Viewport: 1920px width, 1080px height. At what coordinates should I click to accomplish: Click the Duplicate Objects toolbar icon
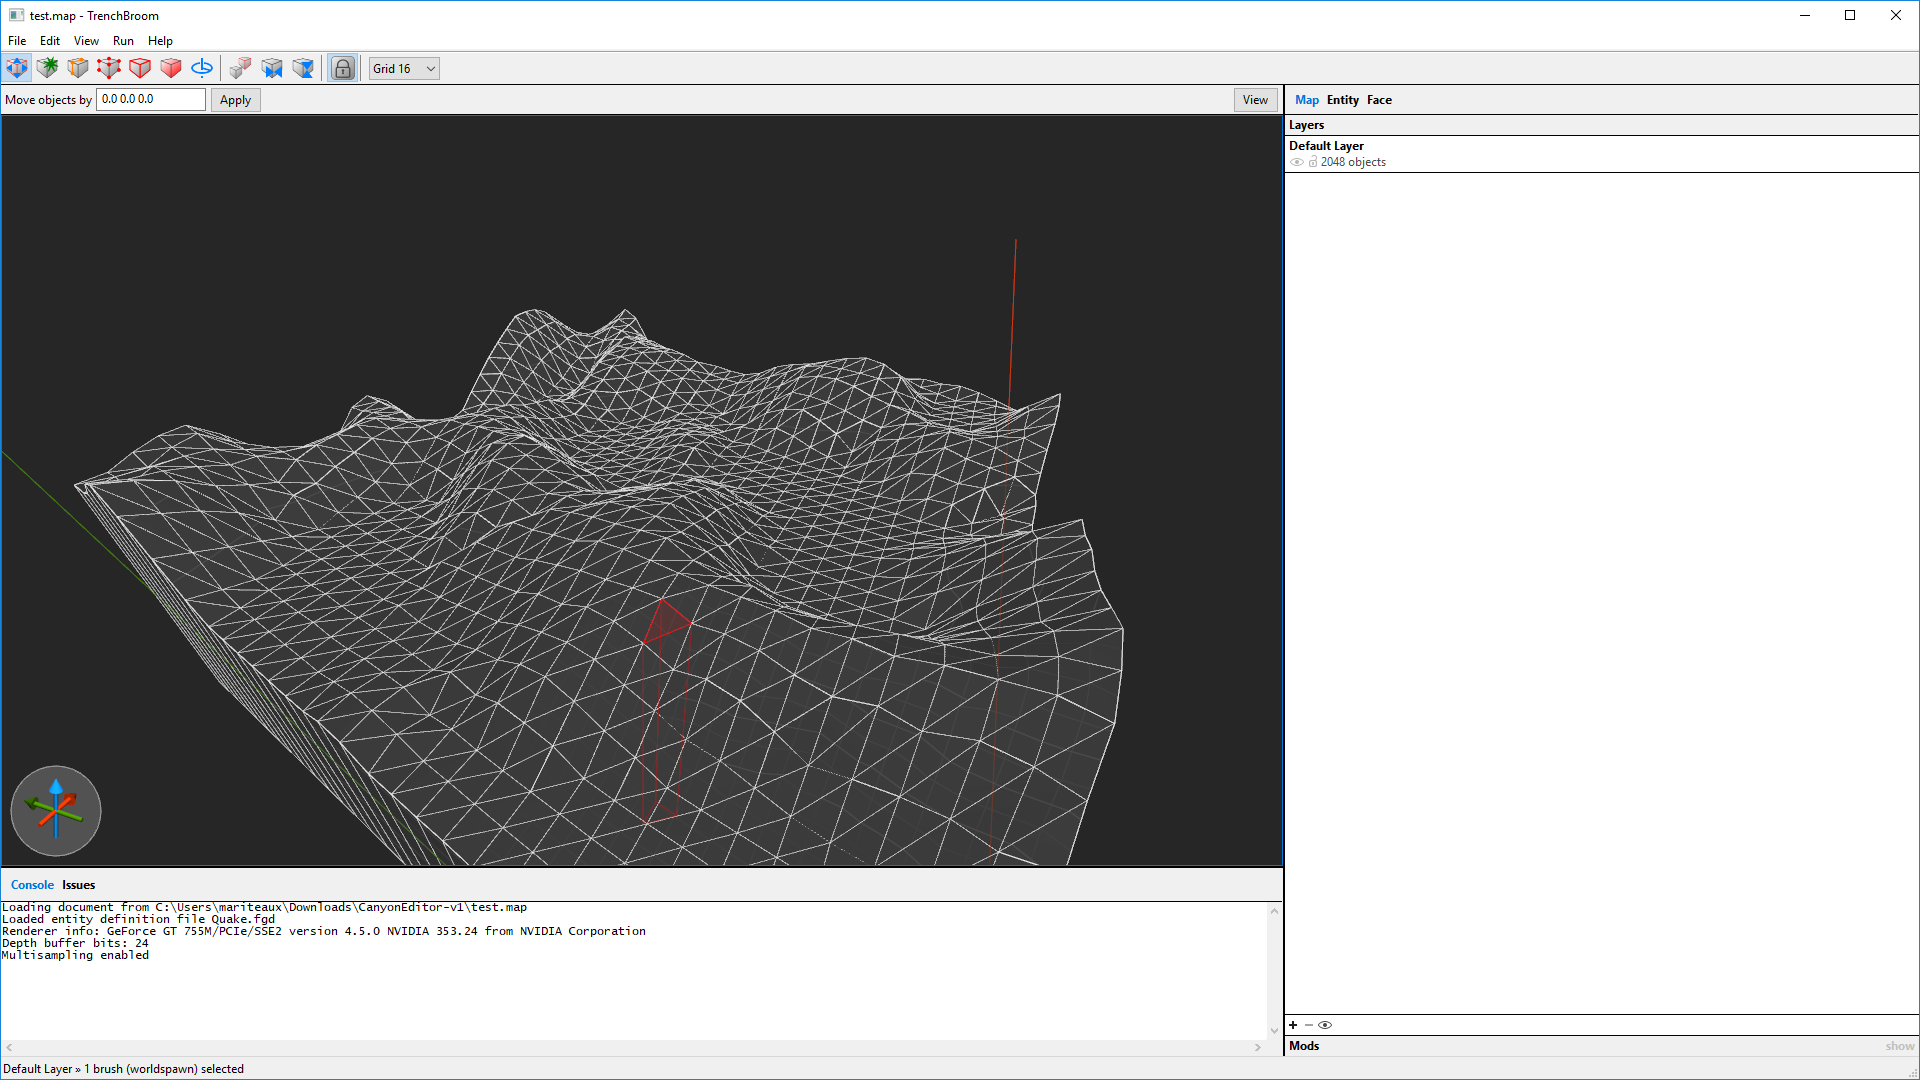coord(240,68)
